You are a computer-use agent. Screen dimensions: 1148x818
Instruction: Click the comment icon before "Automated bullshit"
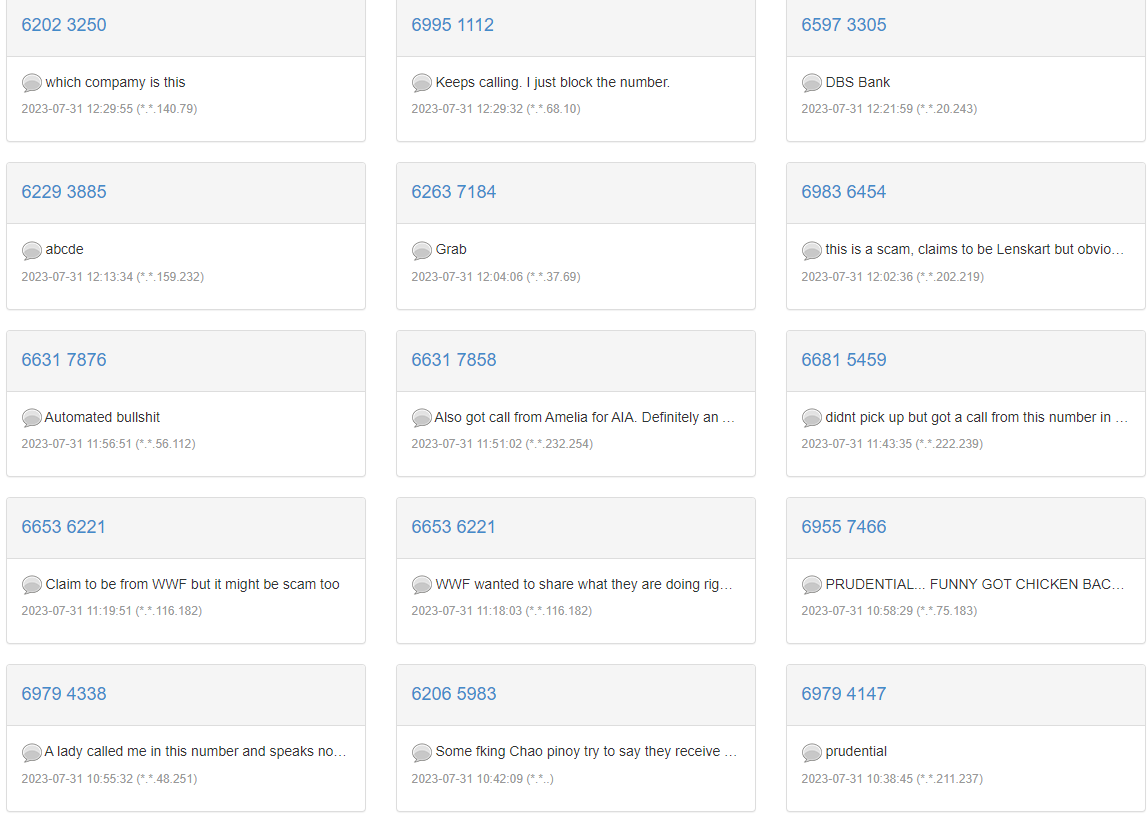coord(32,418)
